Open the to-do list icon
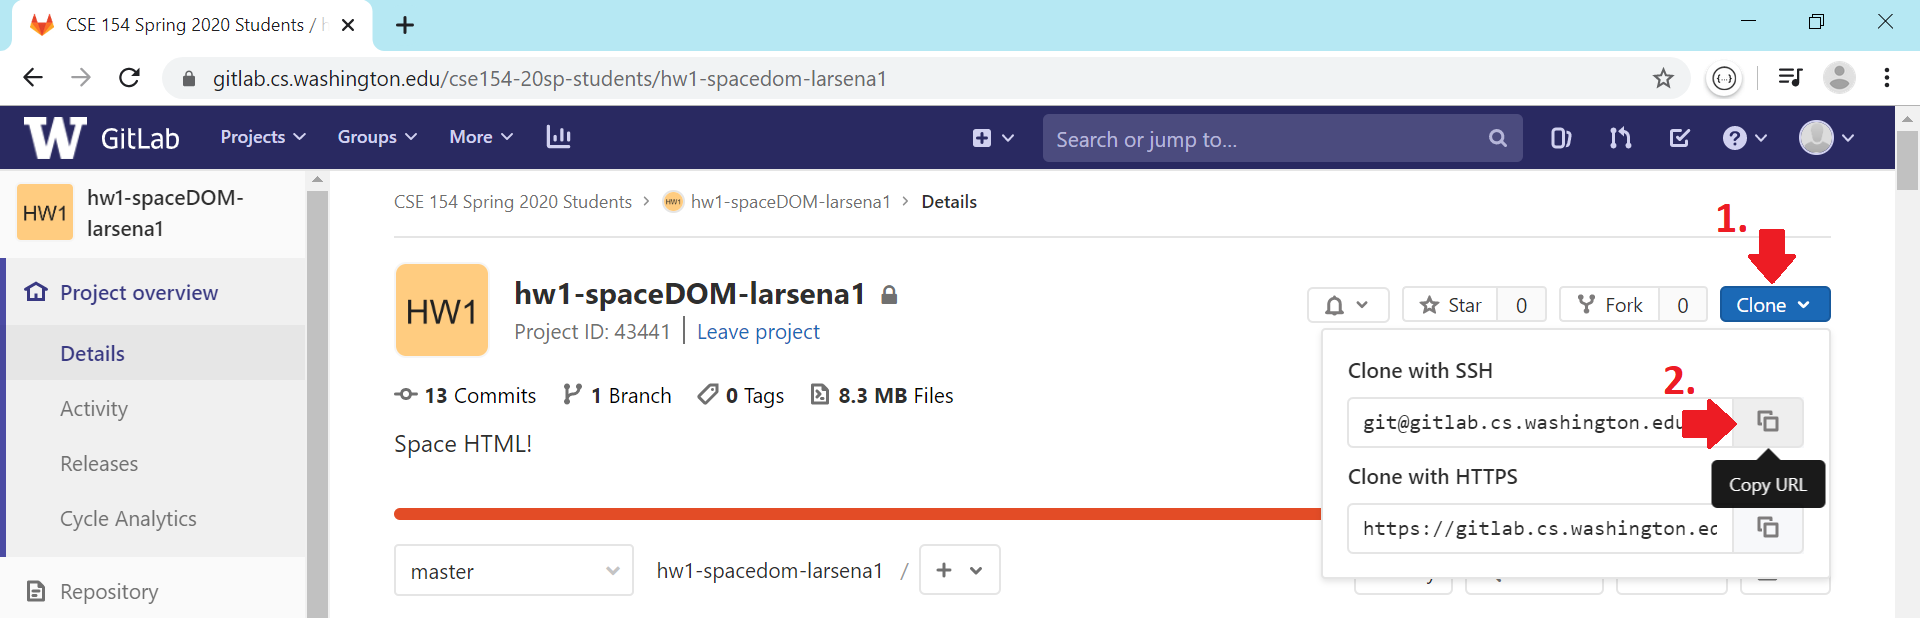The height and width of the screenshot is (618, 1920). tap(1679, 138)
